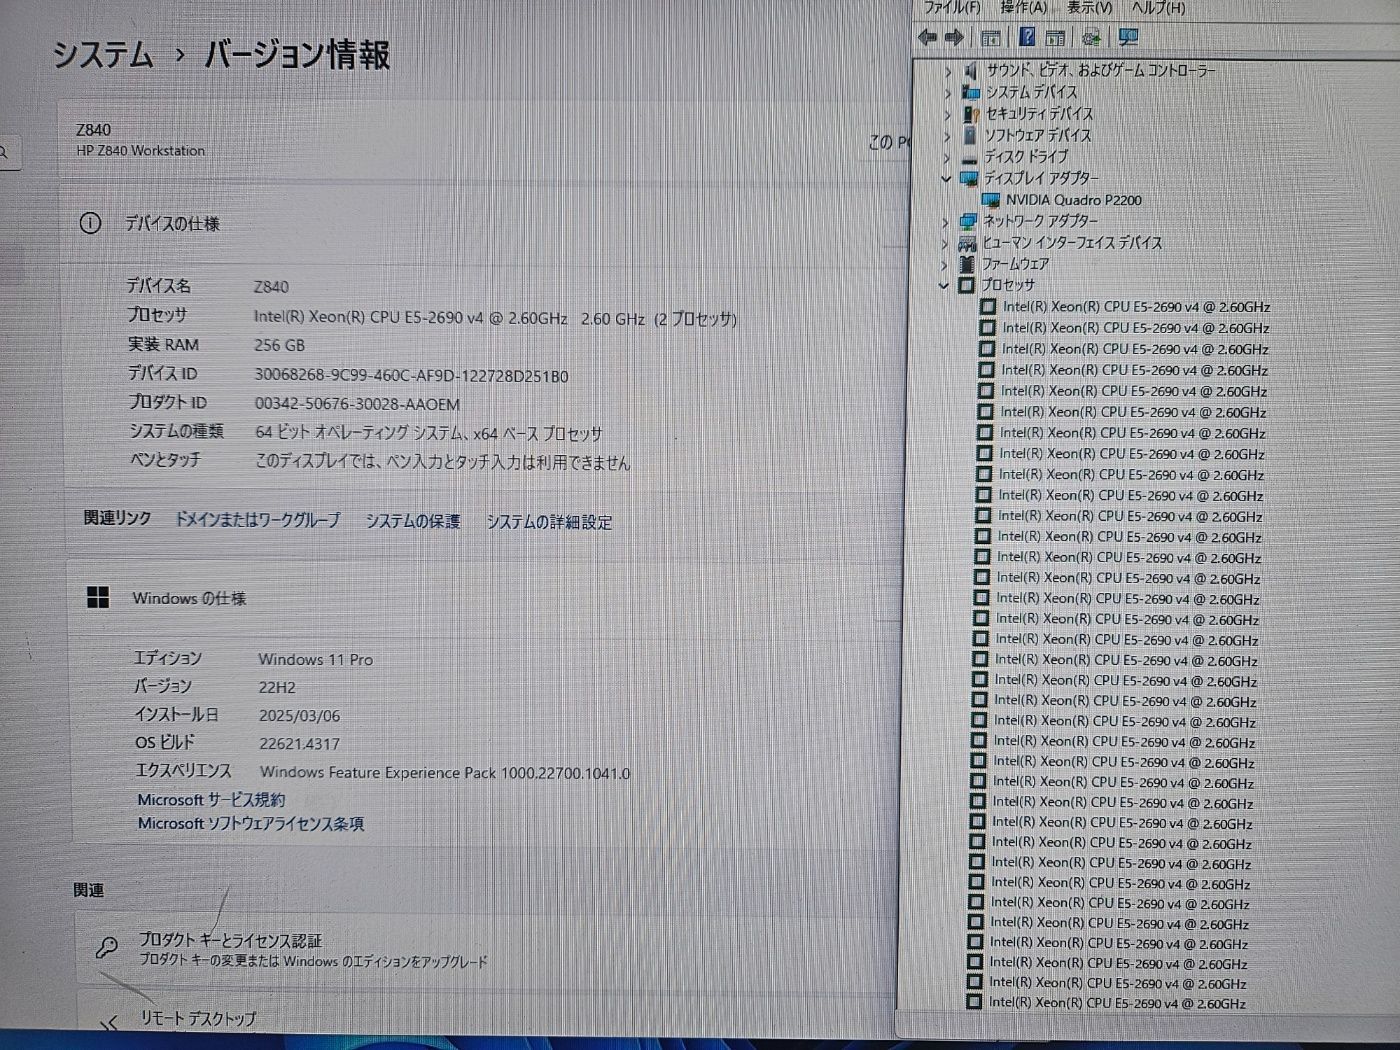Select the ファームウェア label

pos(1015,264)
